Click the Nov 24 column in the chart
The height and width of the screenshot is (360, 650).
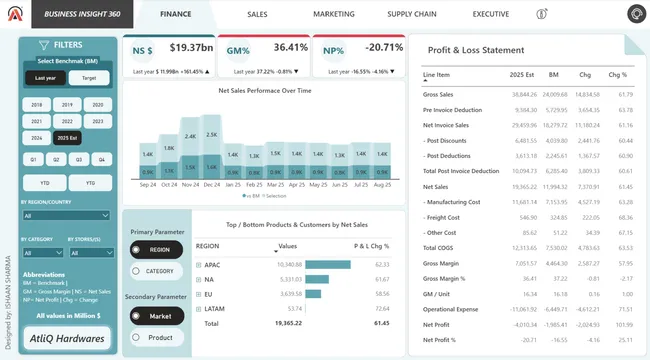(x=190, y=148)
